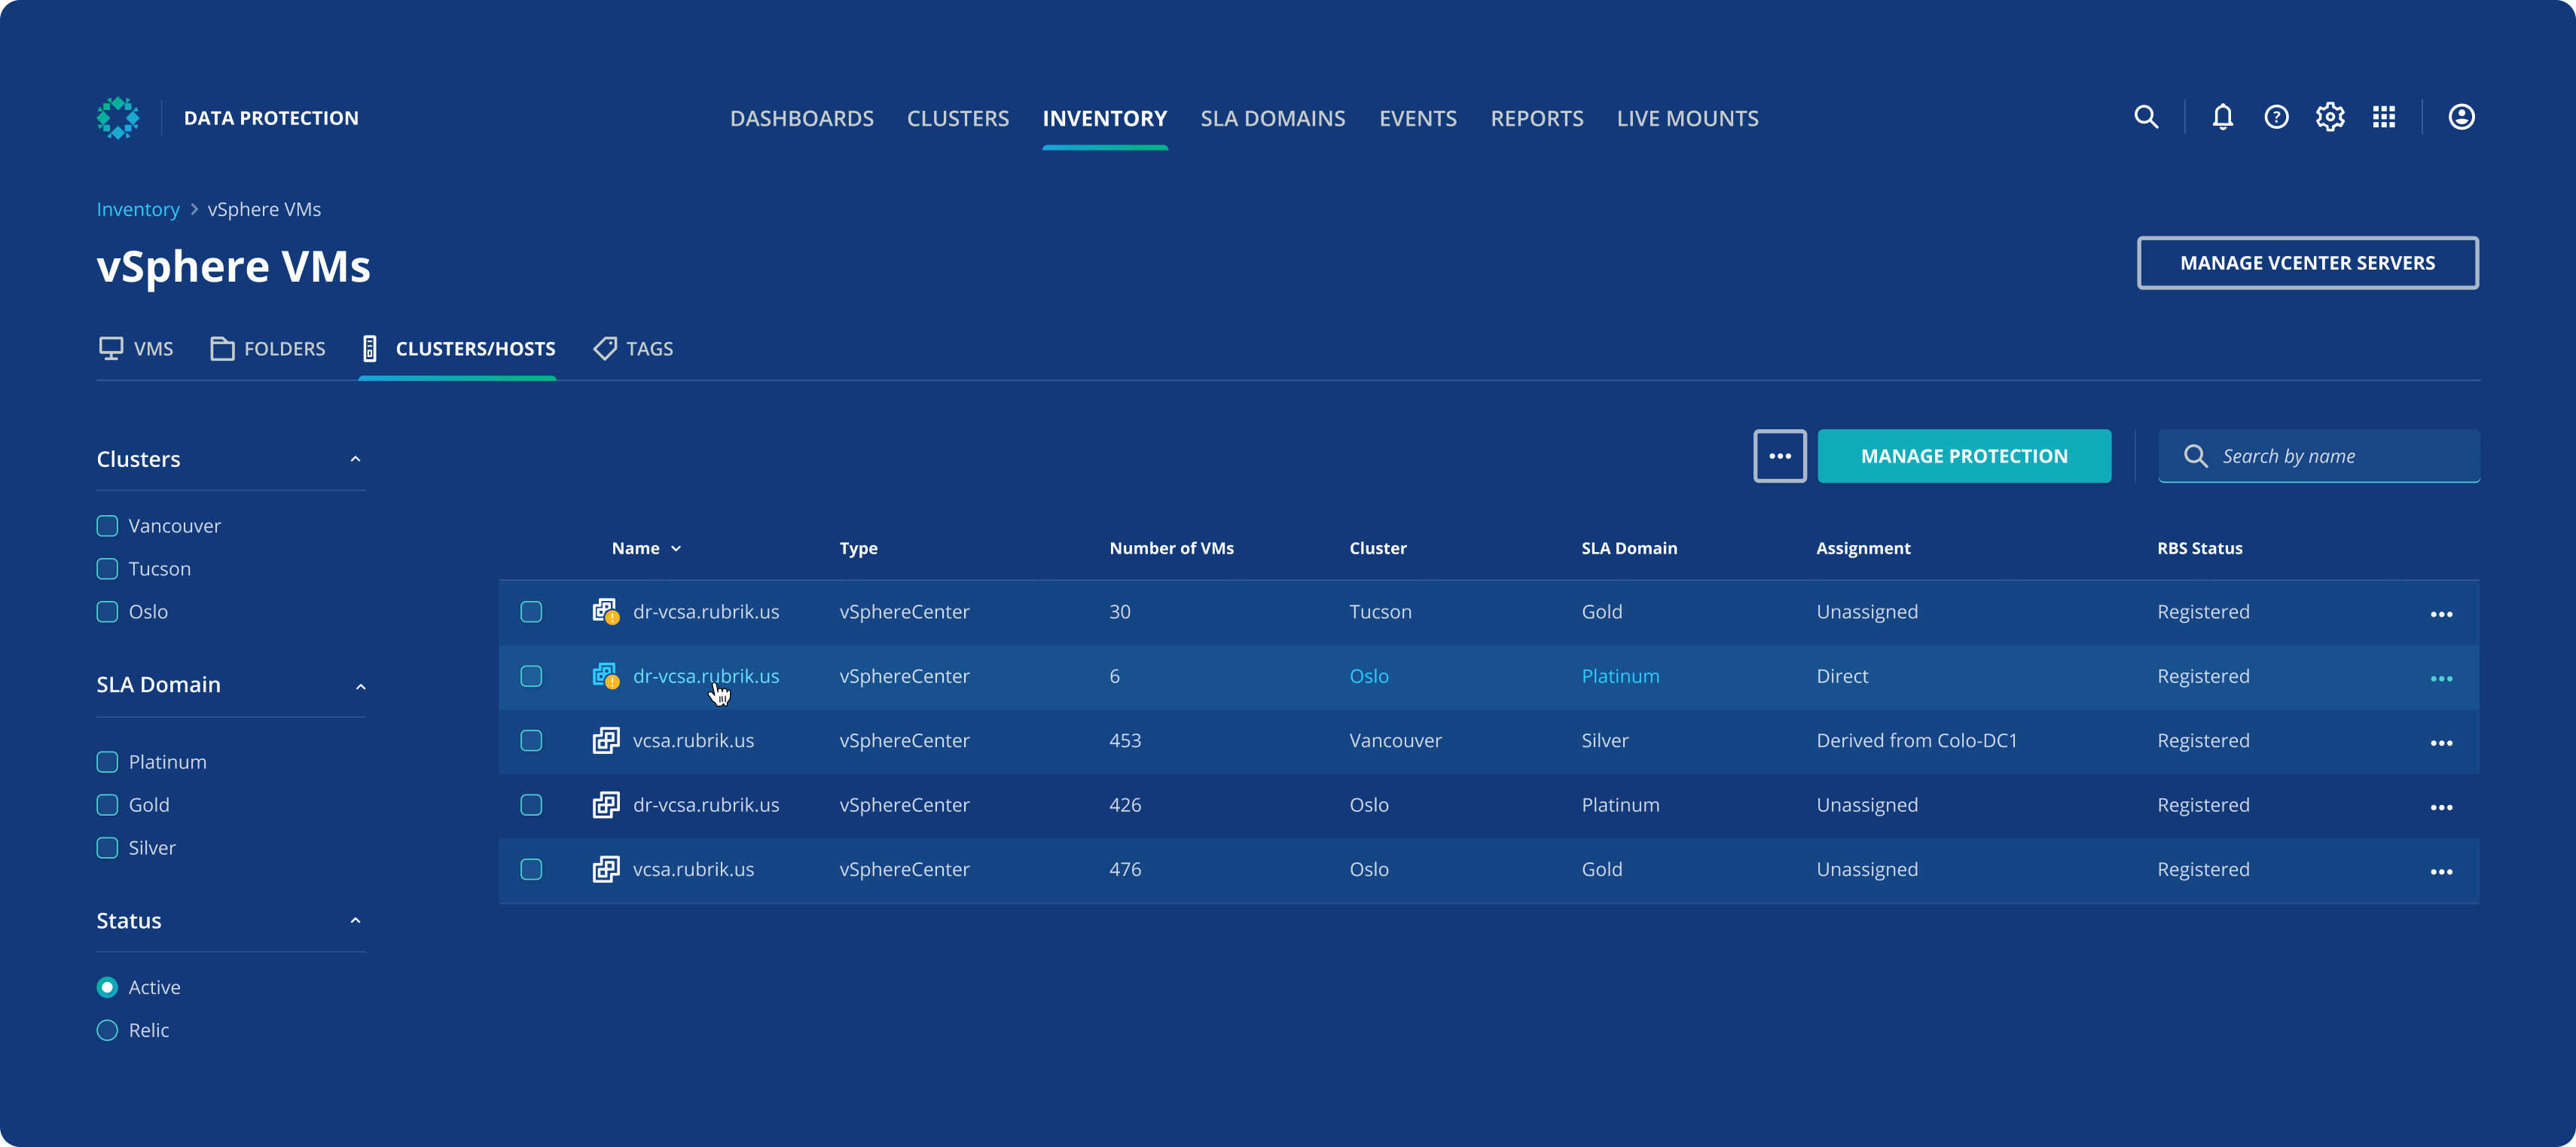This screenshot has height=1147, width=2576.
Task: Open row actions menu for Vancouver row
Action: (x=2441, y=743)
